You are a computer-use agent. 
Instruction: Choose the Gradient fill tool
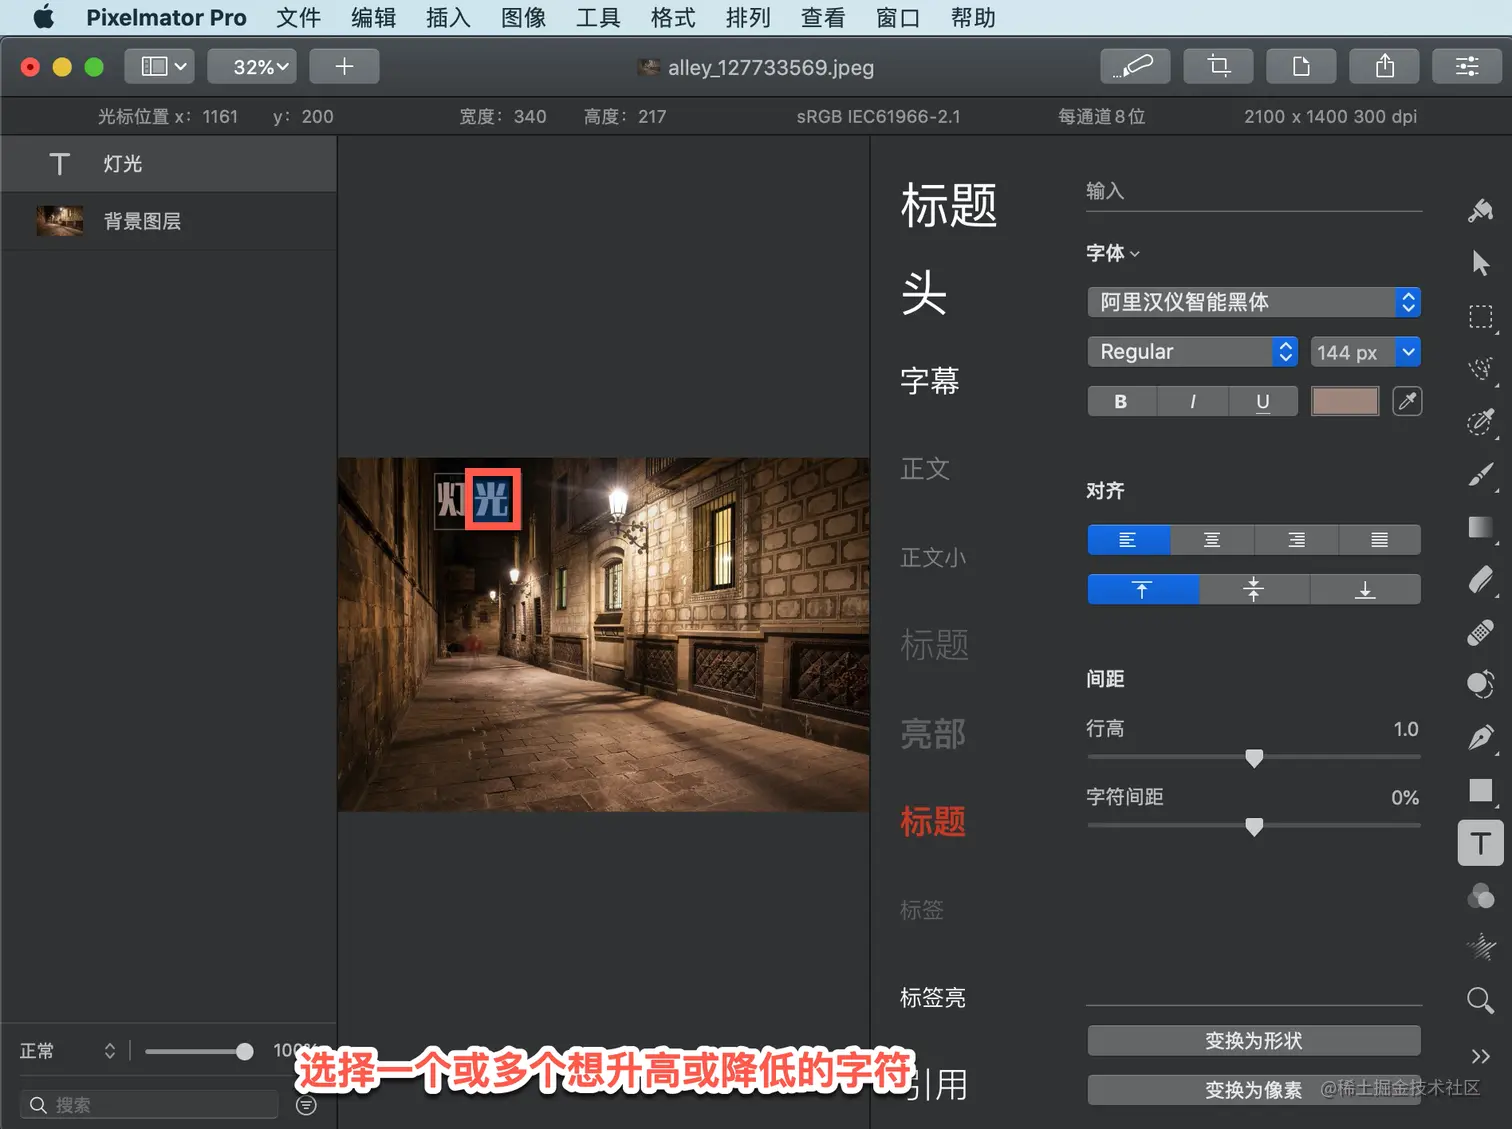[1480, 527]
